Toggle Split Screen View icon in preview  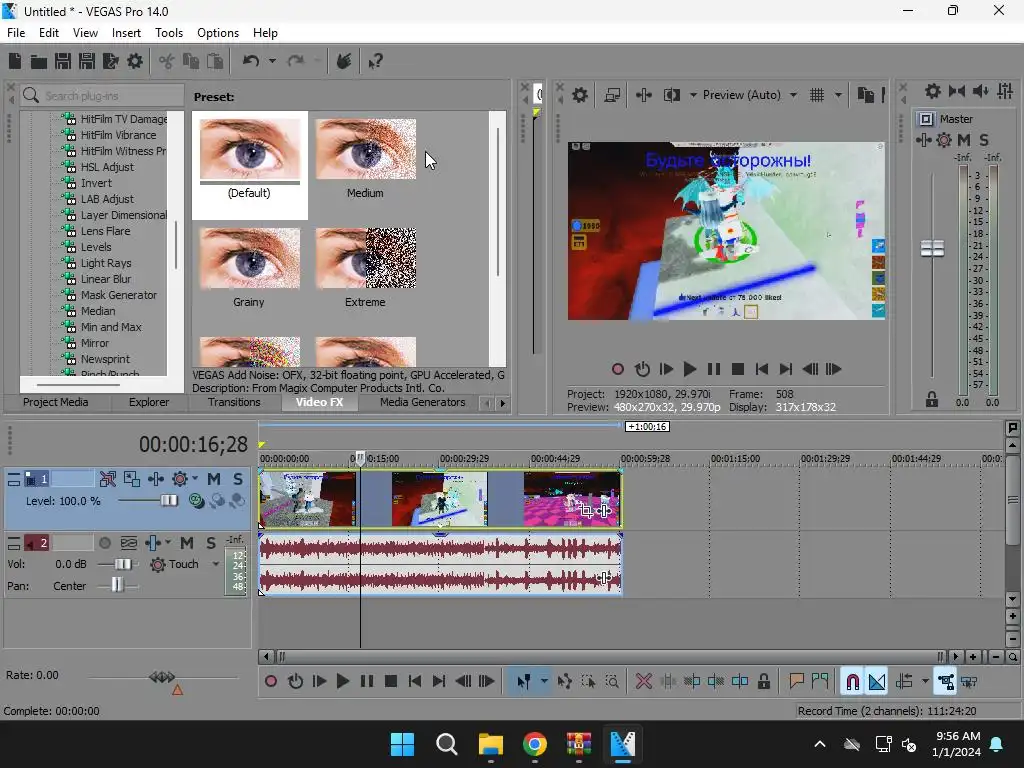tap(672, 95)
